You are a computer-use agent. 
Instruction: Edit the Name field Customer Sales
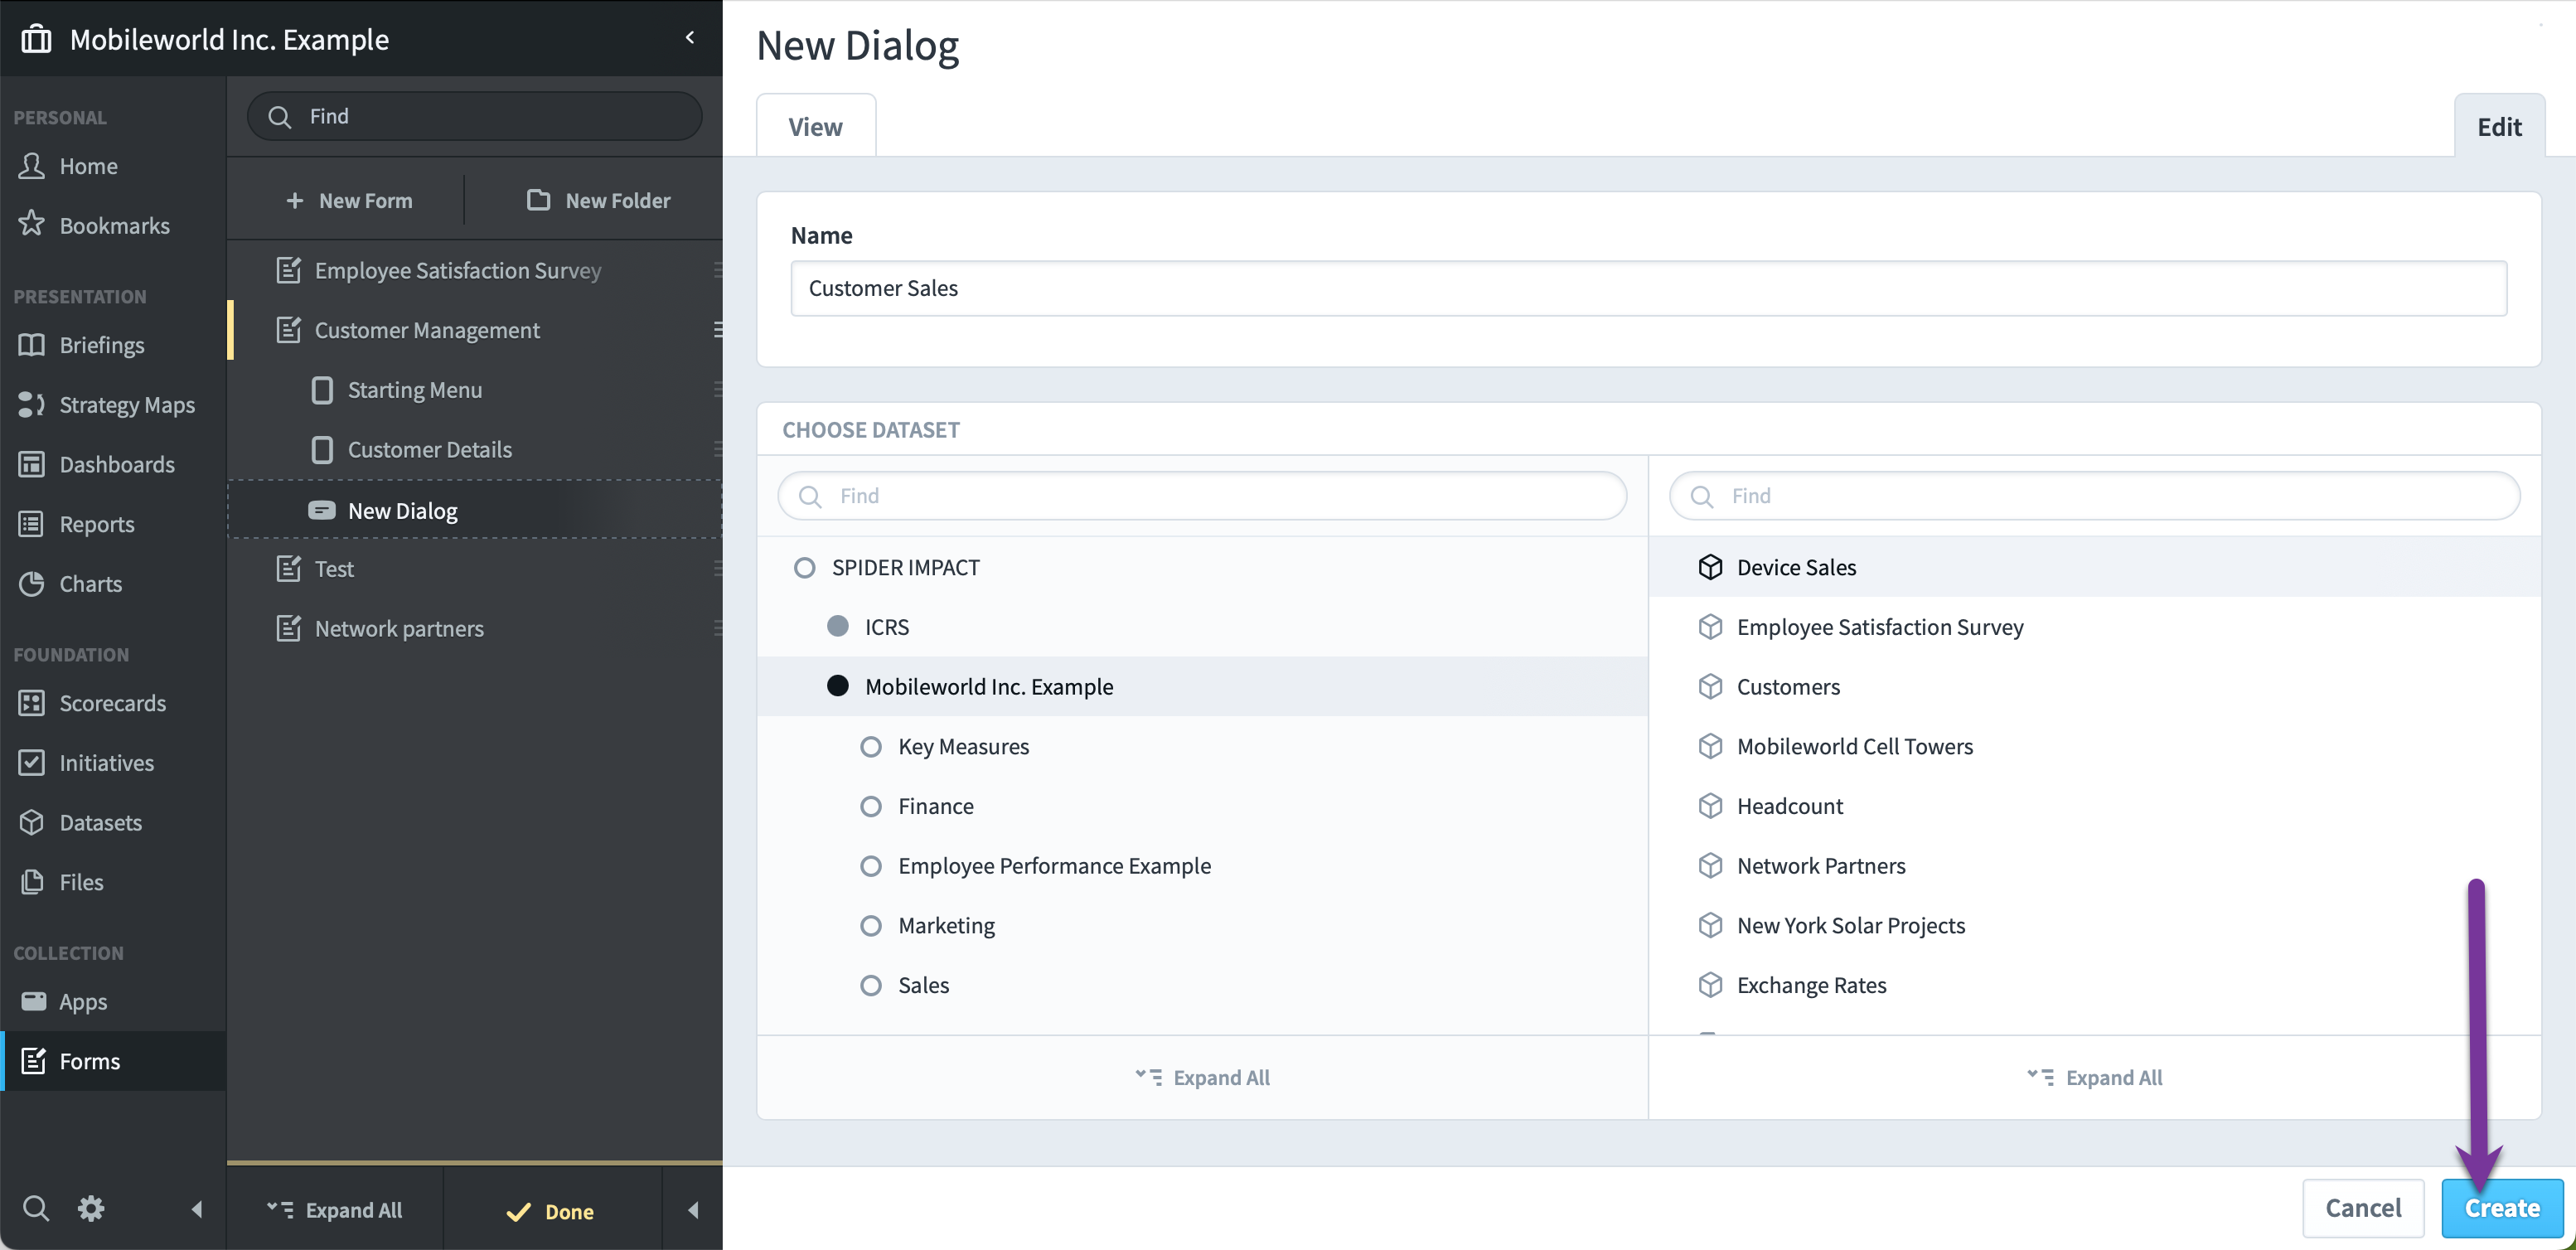click(x=1648, y=288)
